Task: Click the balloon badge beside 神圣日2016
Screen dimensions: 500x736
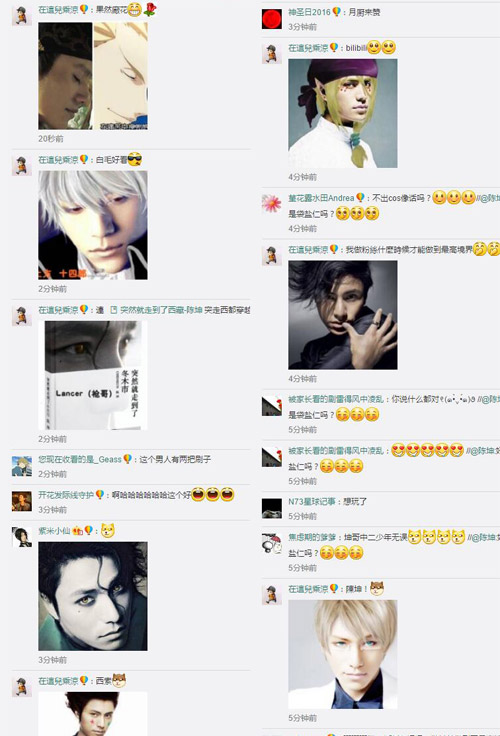Action: point(336,12)
